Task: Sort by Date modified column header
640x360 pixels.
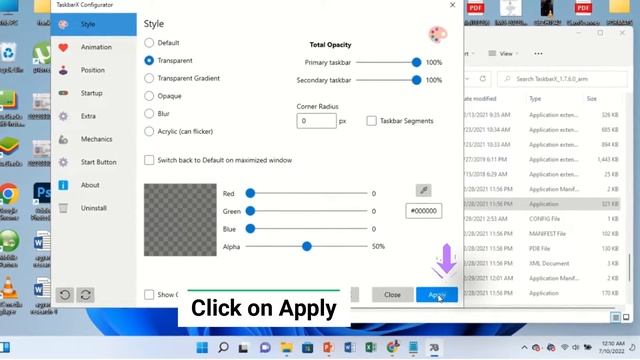Action: [480, 99]
